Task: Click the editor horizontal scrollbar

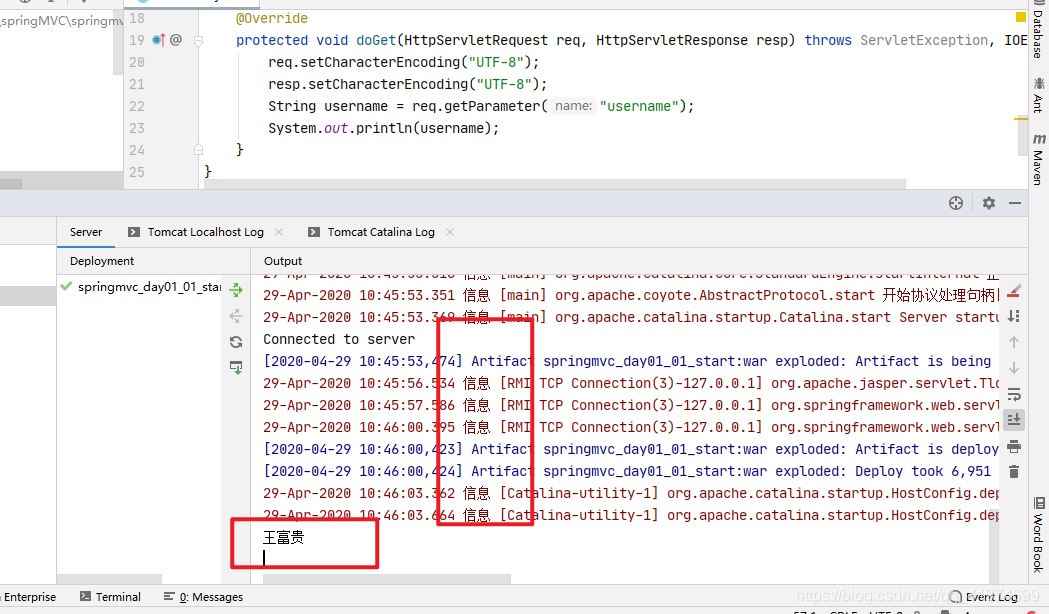Action: pyautogui.click(x=555, y=184)
